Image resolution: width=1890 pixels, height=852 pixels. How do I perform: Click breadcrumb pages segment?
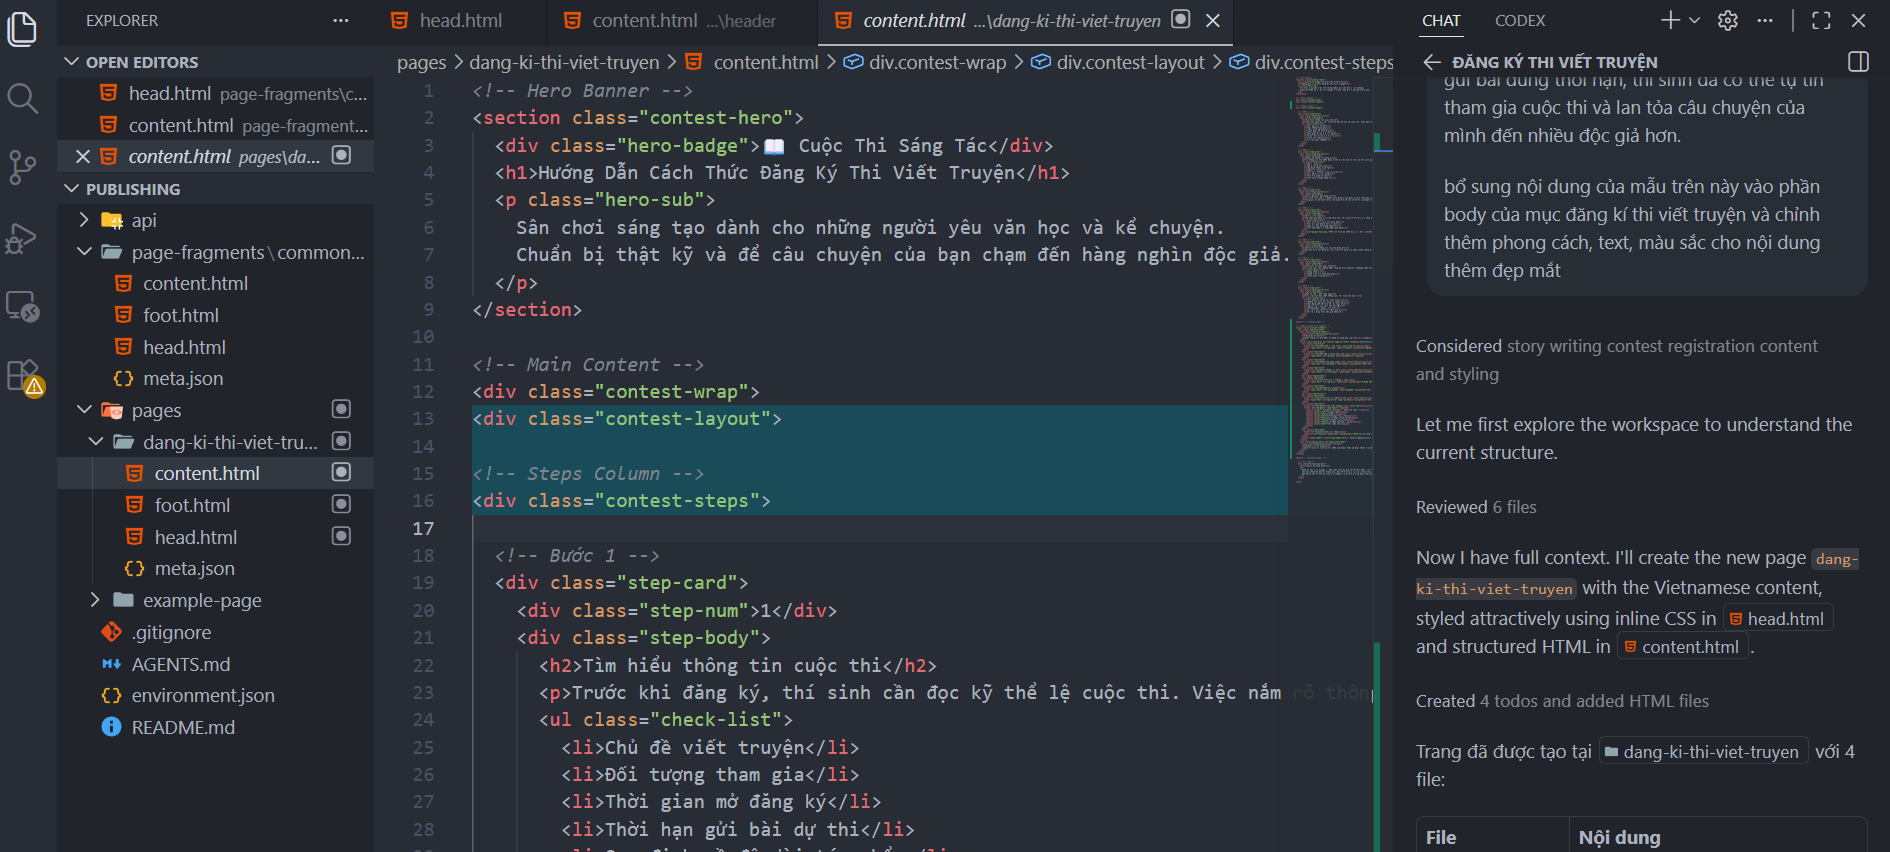click(421, 62)
